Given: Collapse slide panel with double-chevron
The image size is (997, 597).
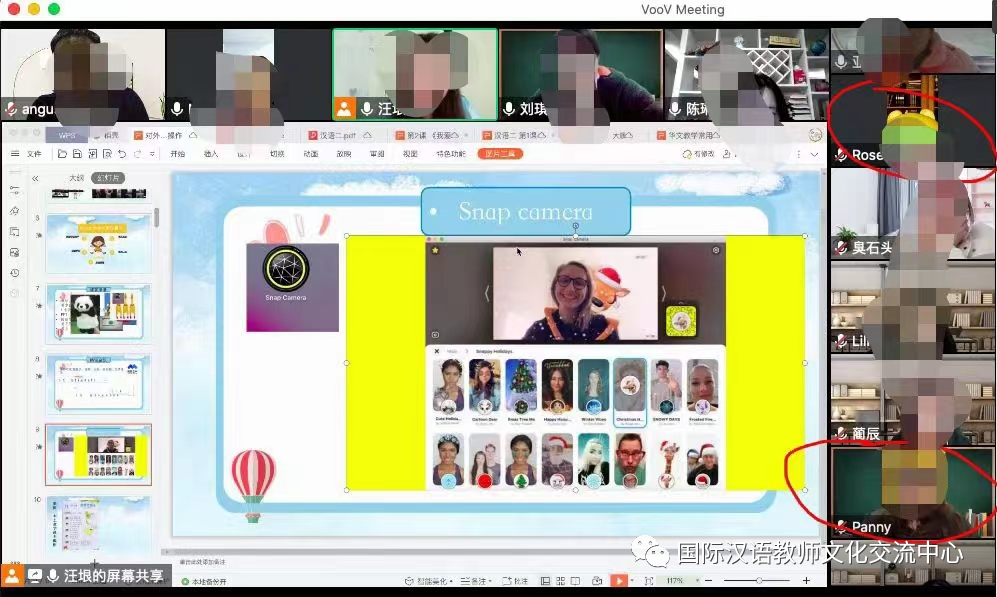Looking at the screenshot, I should (x=36, y=179).
